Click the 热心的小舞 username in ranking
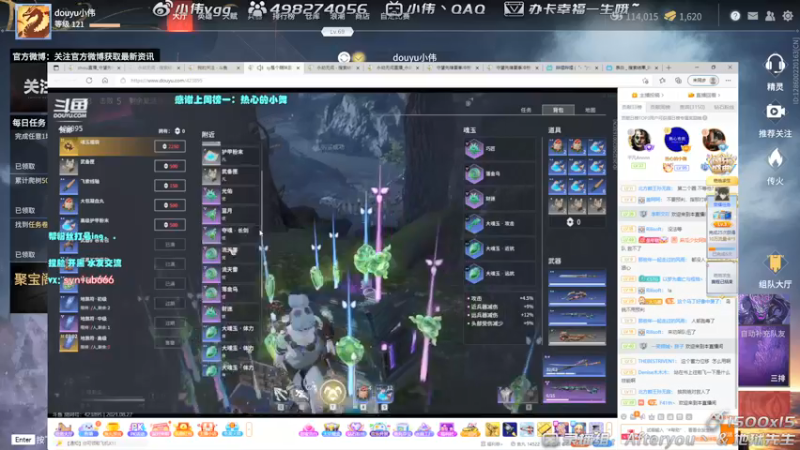The image size is (800, 450). click(x=677, y=159)
